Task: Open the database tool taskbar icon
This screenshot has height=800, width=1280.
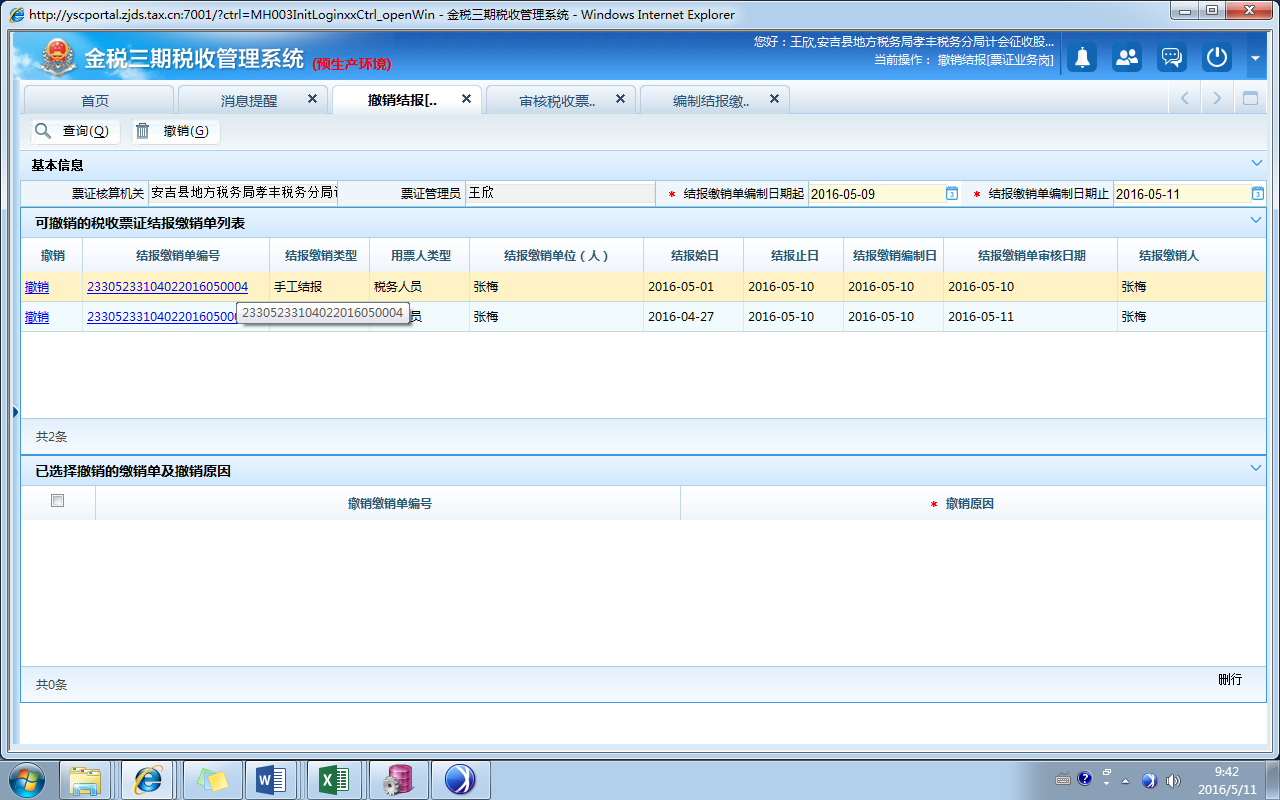Action: 397,779
